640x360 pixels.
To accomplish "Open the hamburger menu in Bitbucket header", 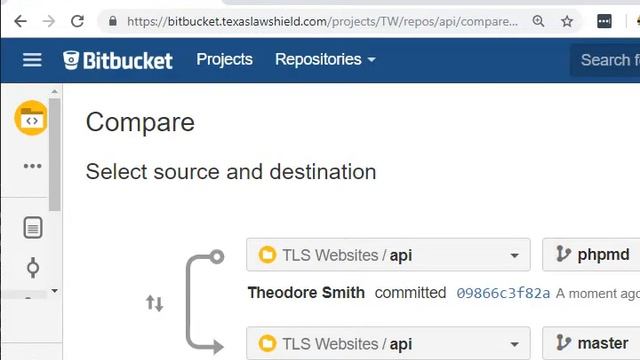I will coord(32,60).
